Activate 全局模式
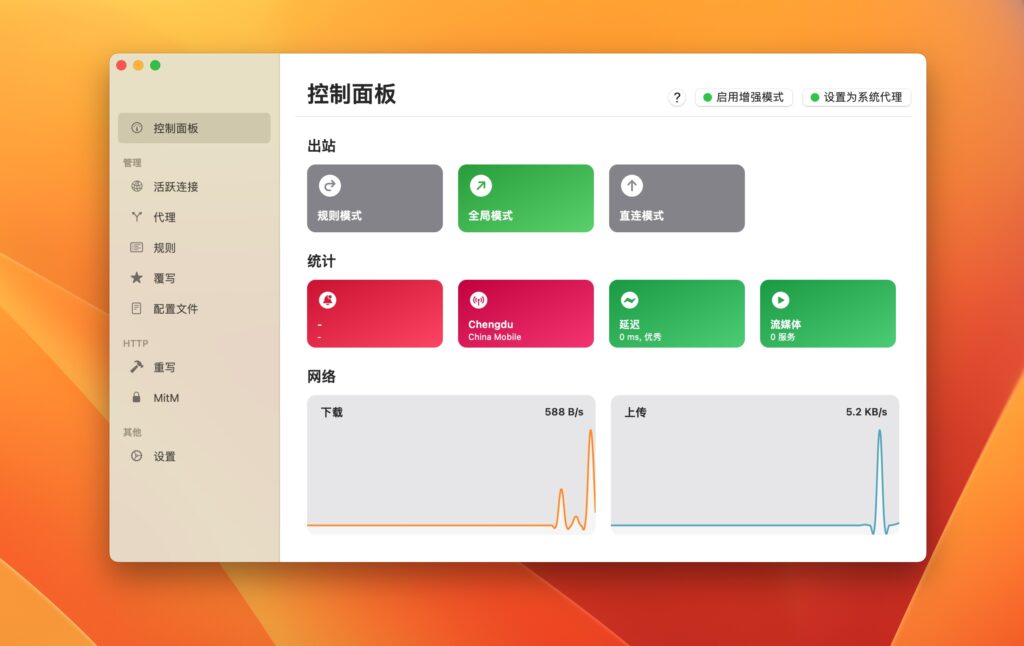The image size is (1024, 646). (x=525, y=198)
